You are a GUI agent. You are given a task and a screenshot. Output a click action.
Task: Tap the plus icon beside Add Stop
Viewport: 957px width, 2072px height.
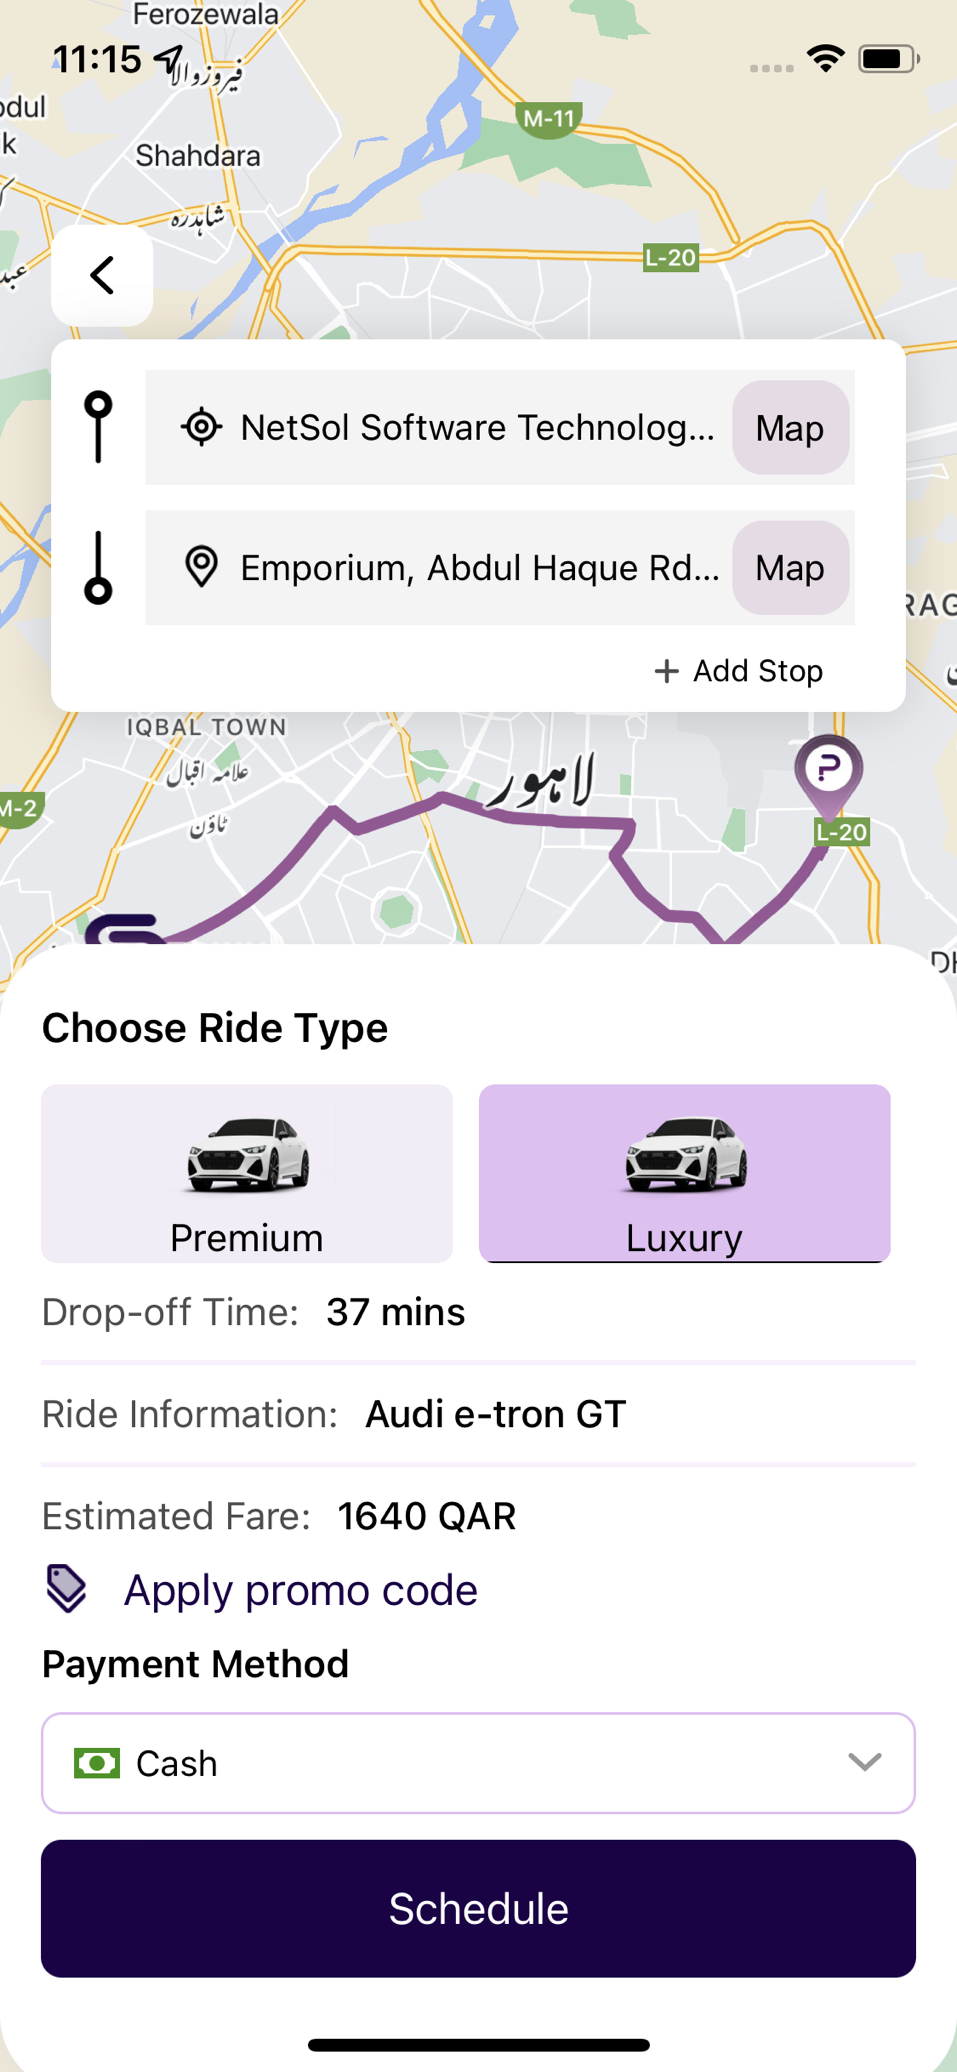pyautogui.click(x=666, y=671)
